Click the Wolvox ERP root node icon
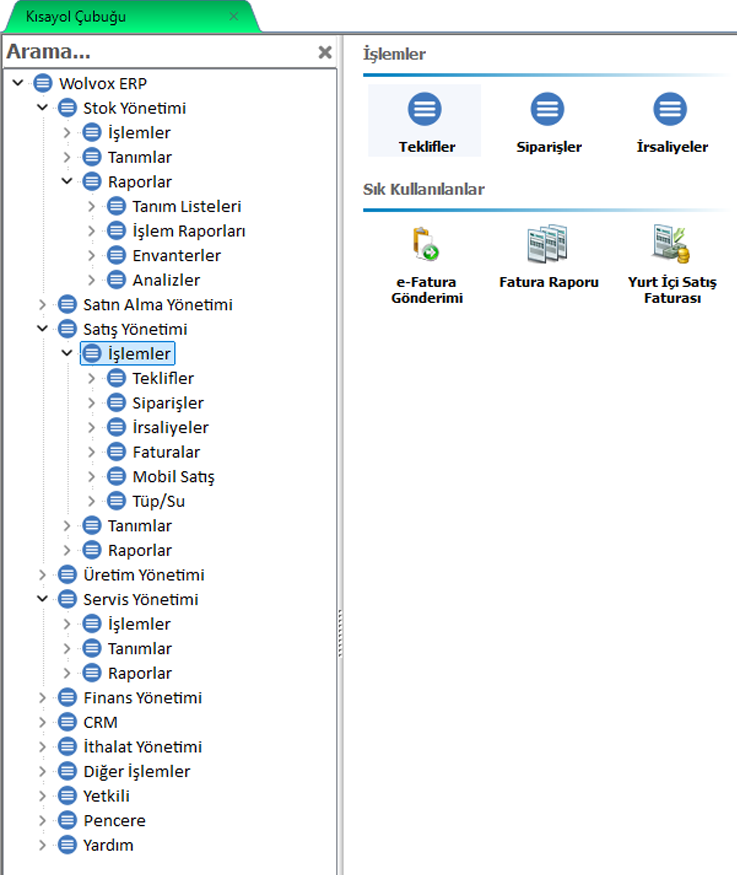 pos(43,84)
